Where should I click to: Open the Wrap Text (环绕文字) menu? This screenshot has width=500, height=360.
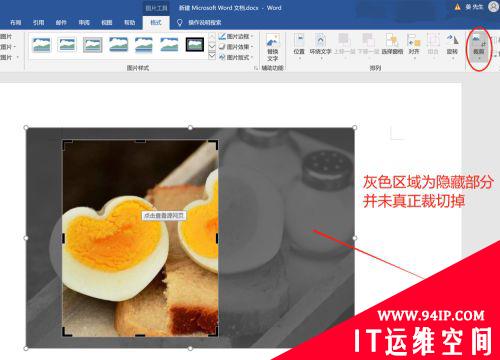320,46
